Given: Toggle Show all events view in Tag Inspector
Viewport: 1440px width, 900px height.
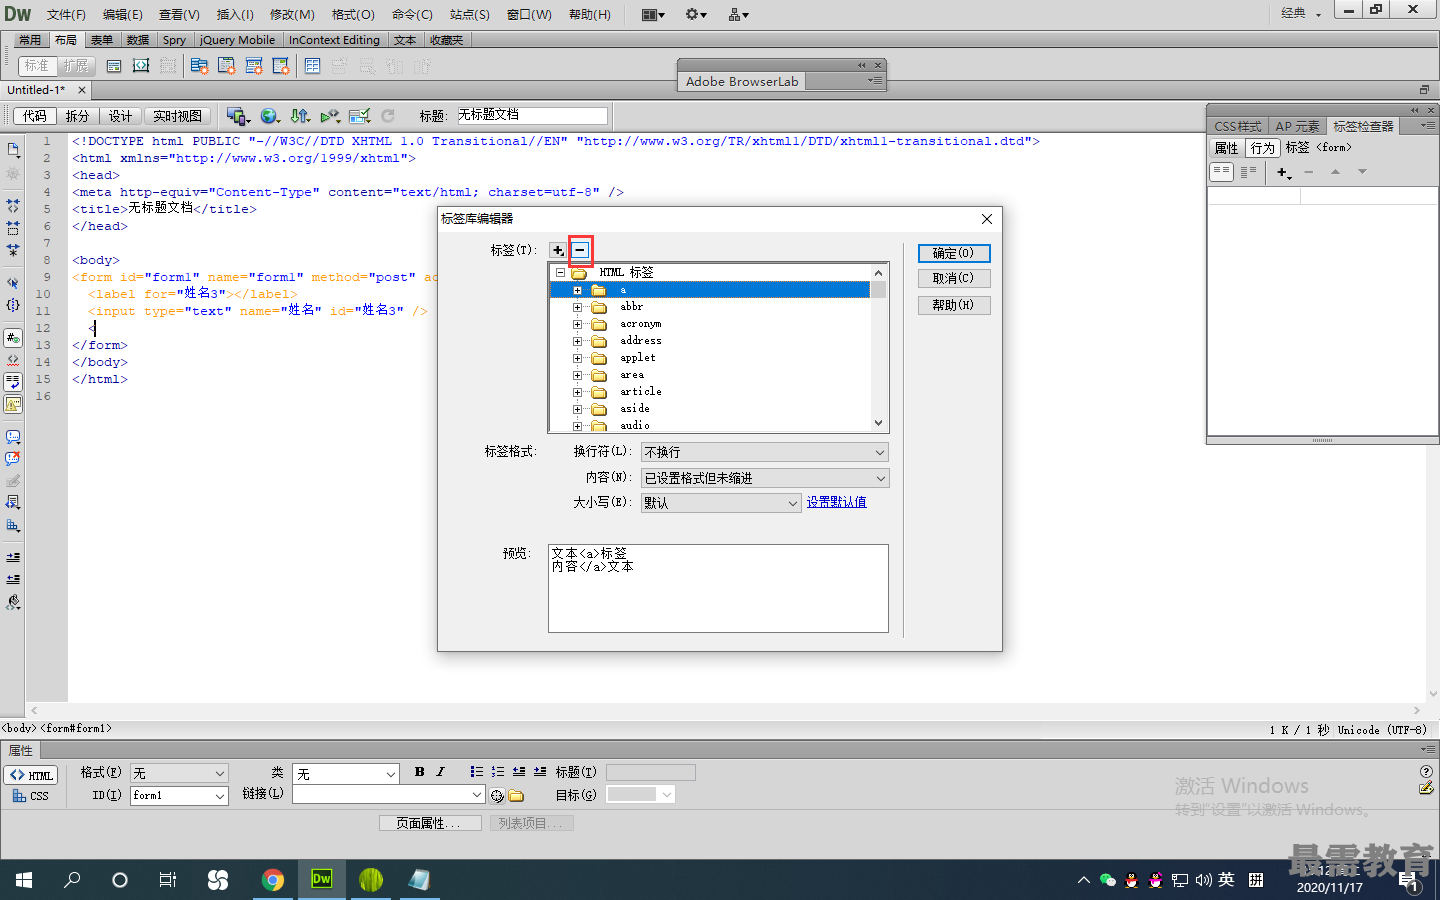Looking at the screenshot, I should pyautogui.click(x=1248, y=172).
